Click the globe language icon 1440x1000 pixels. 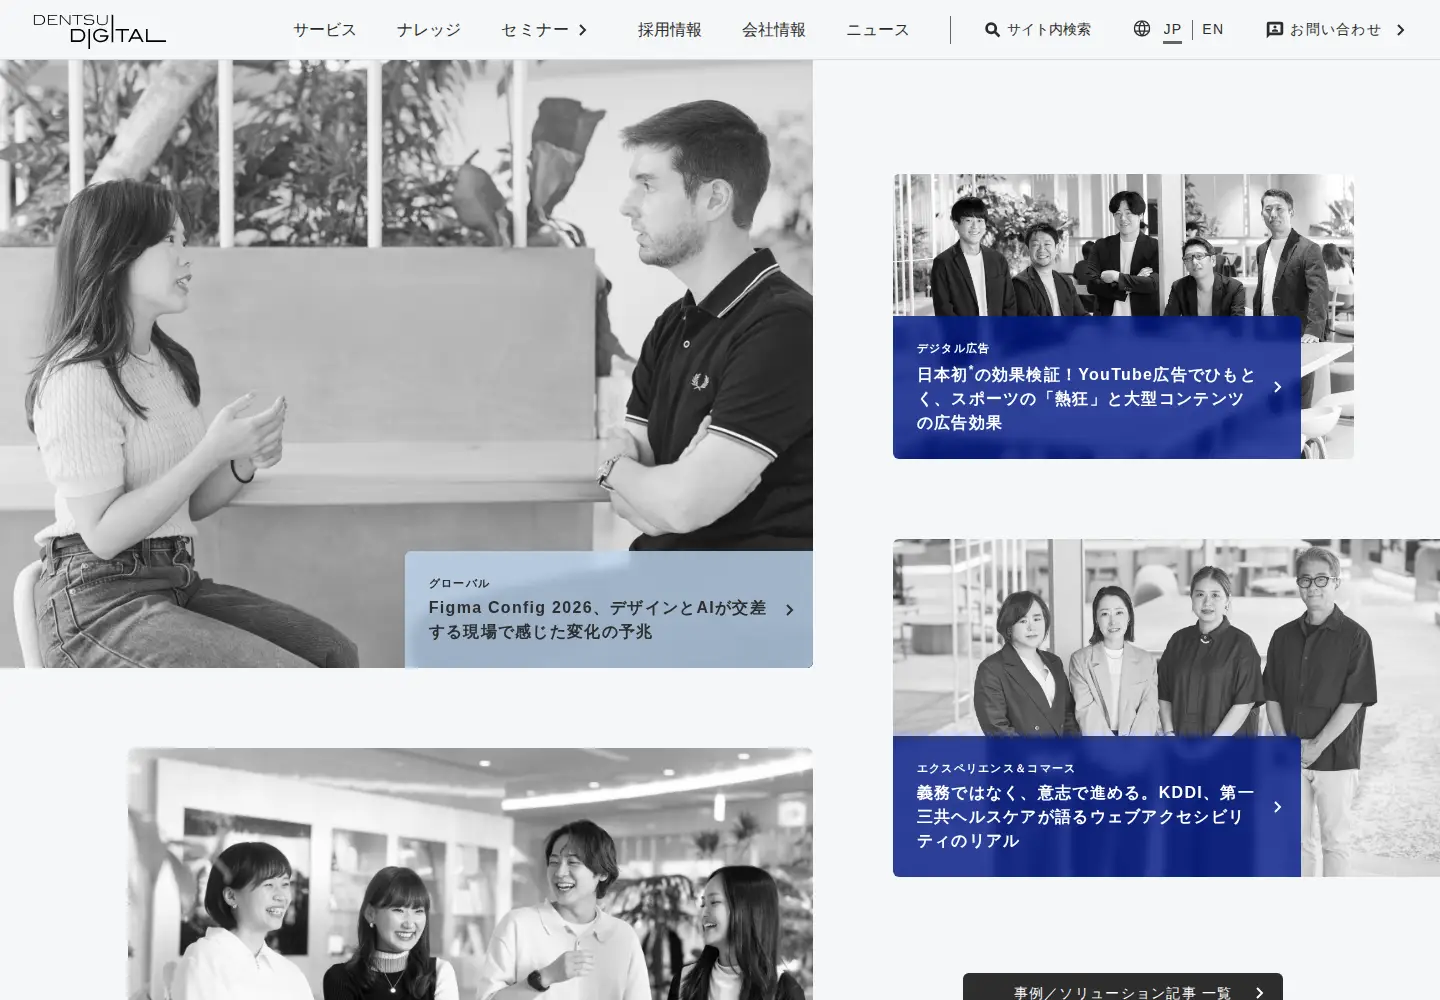click(x=1142, y=29)
